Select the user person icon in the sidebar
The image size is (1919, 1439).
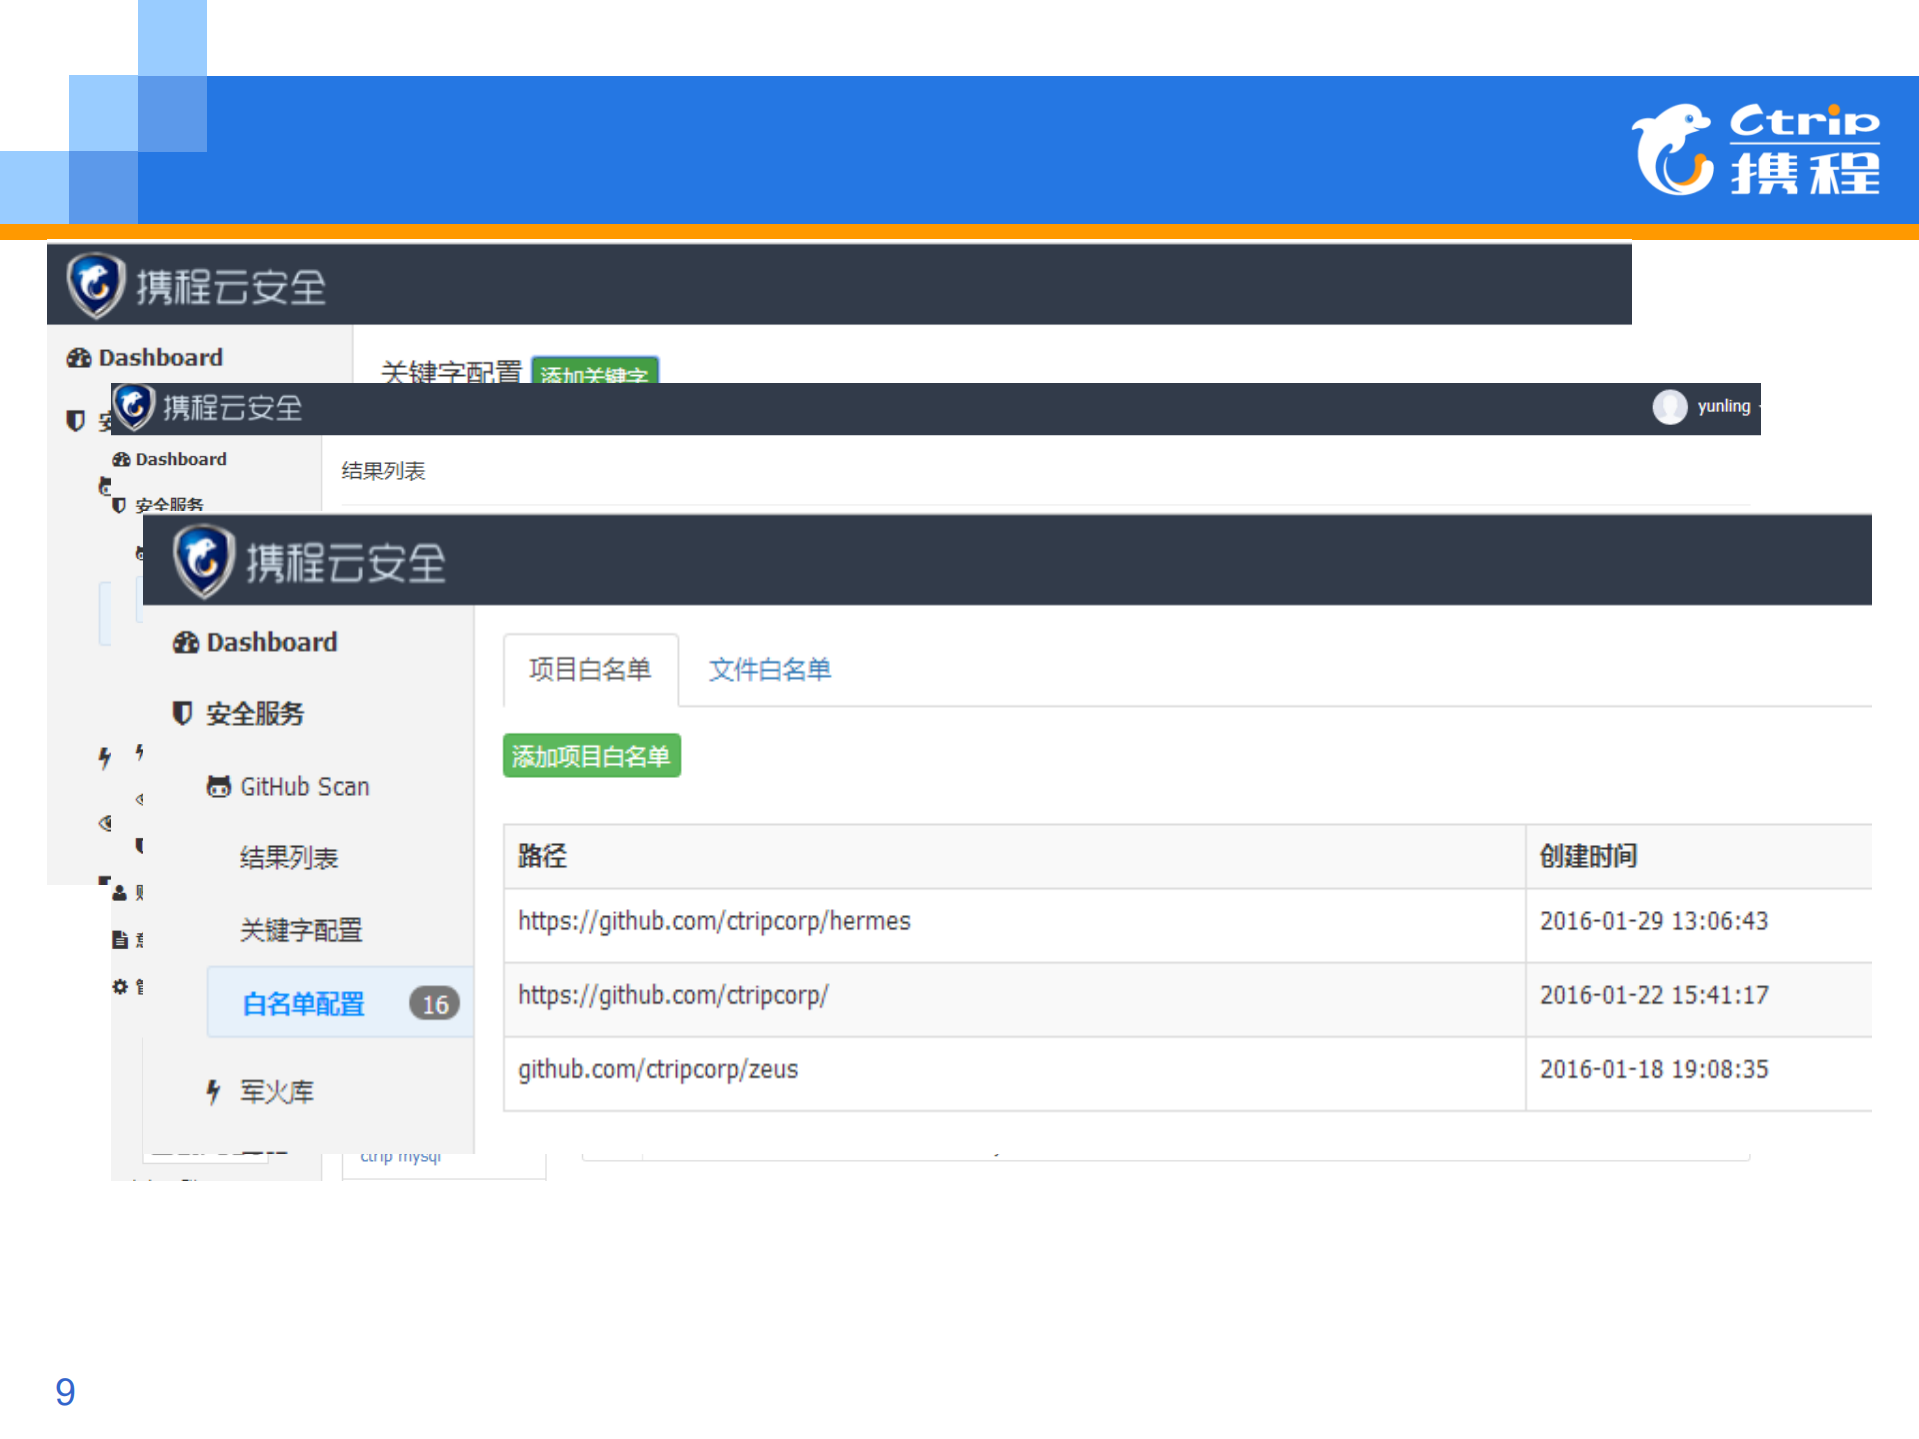point(117,892)
